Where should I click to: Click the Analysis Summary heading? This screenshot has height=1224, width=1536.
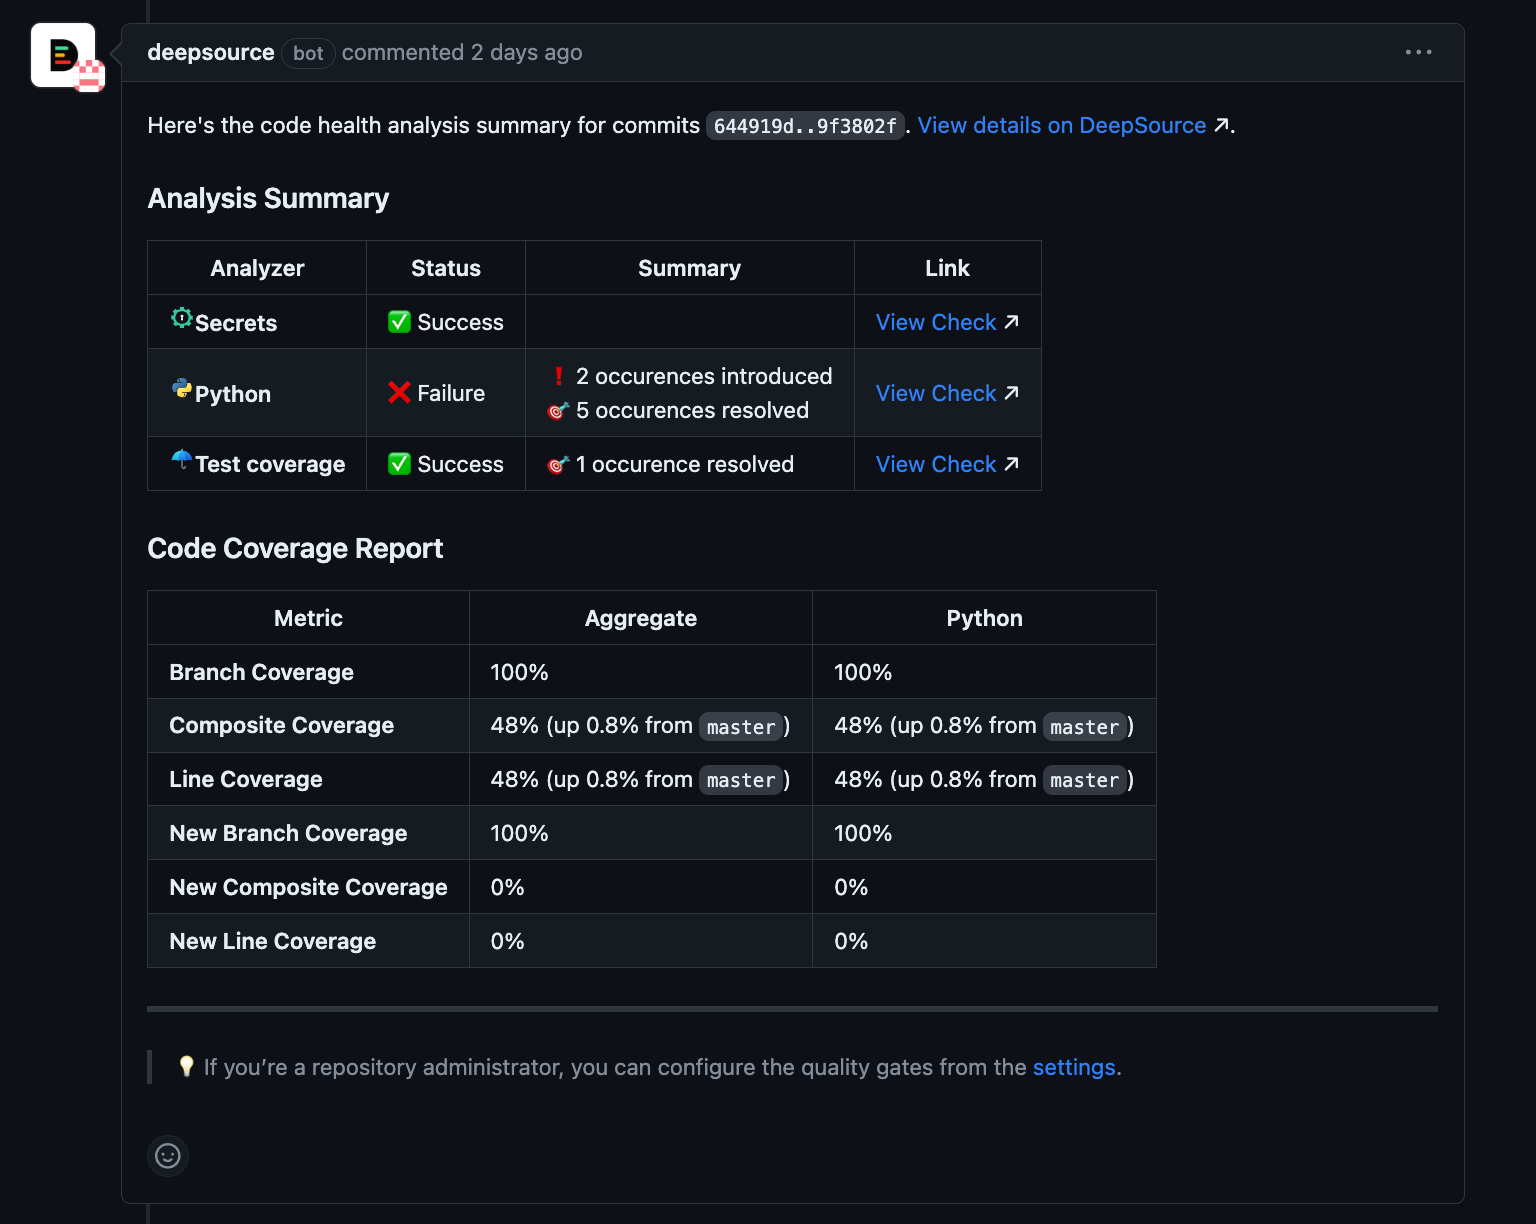pyautogui.click(x=268, y=198)
